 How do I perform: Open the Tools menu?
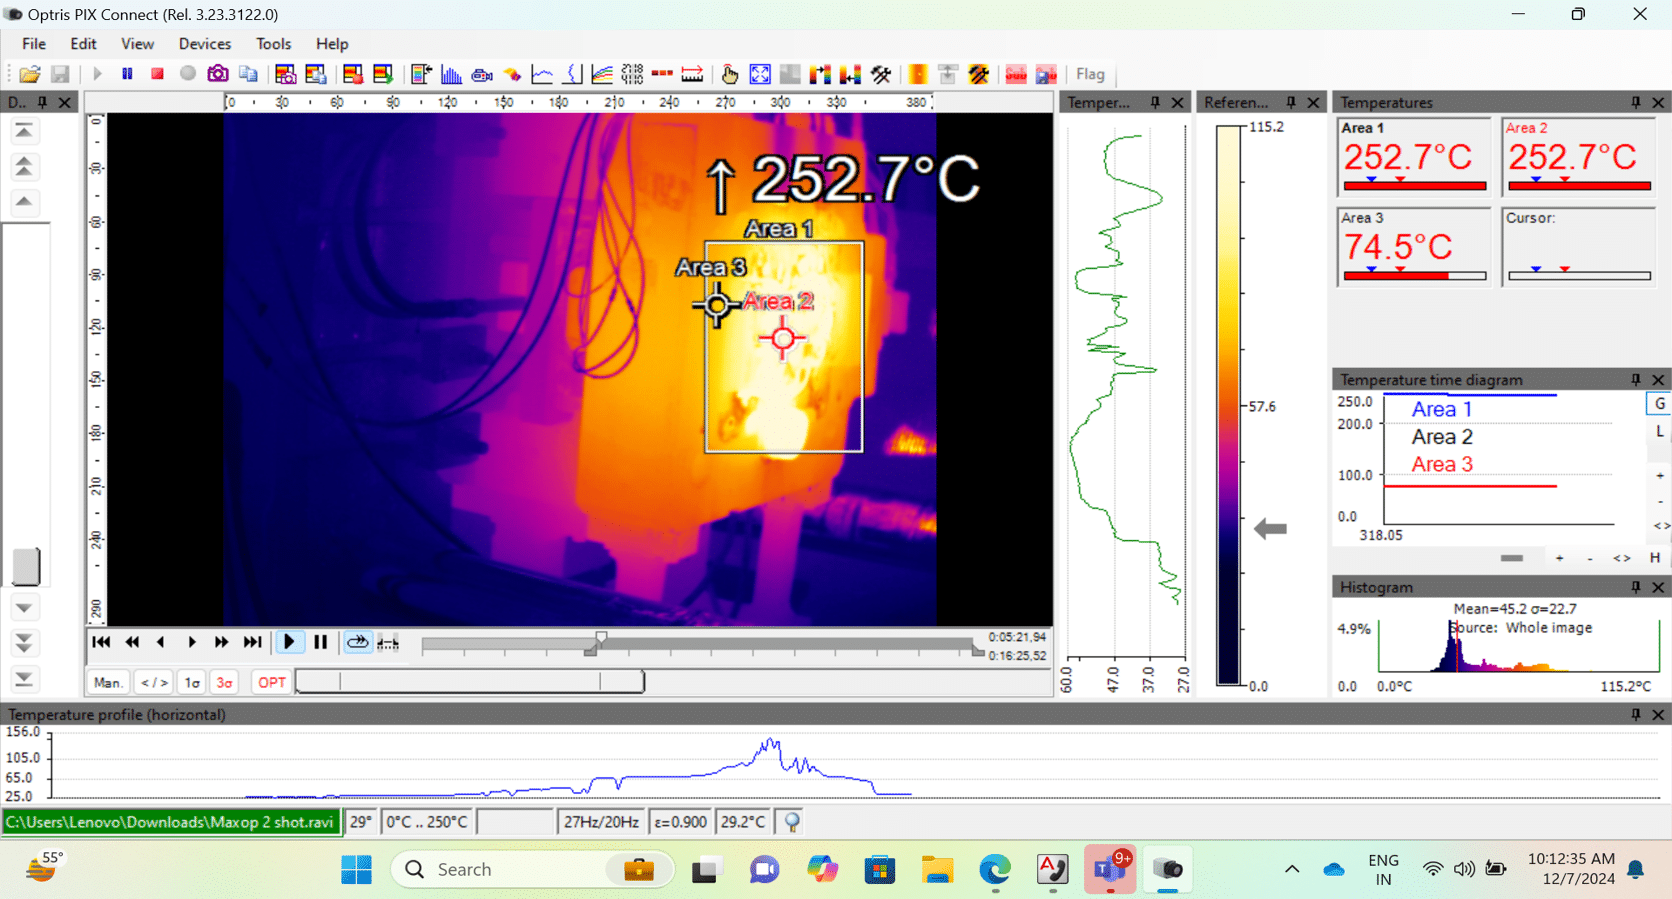(273, 44)
